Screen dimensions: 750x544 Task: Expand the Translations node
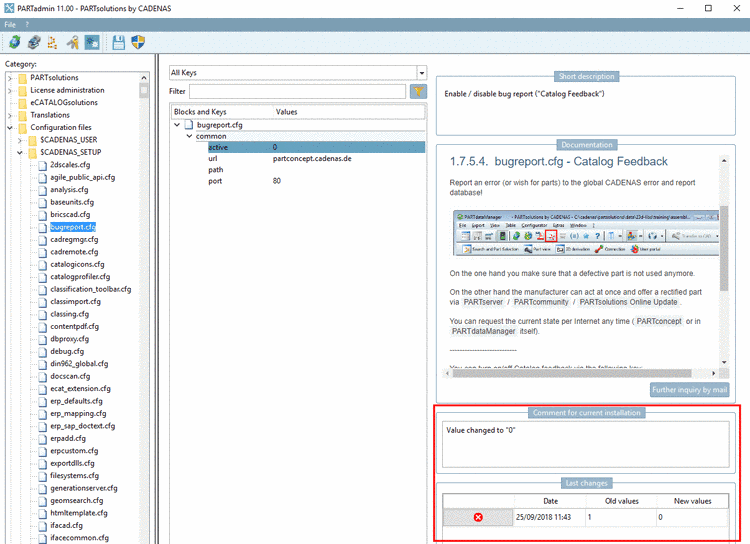tap(10, 115)
